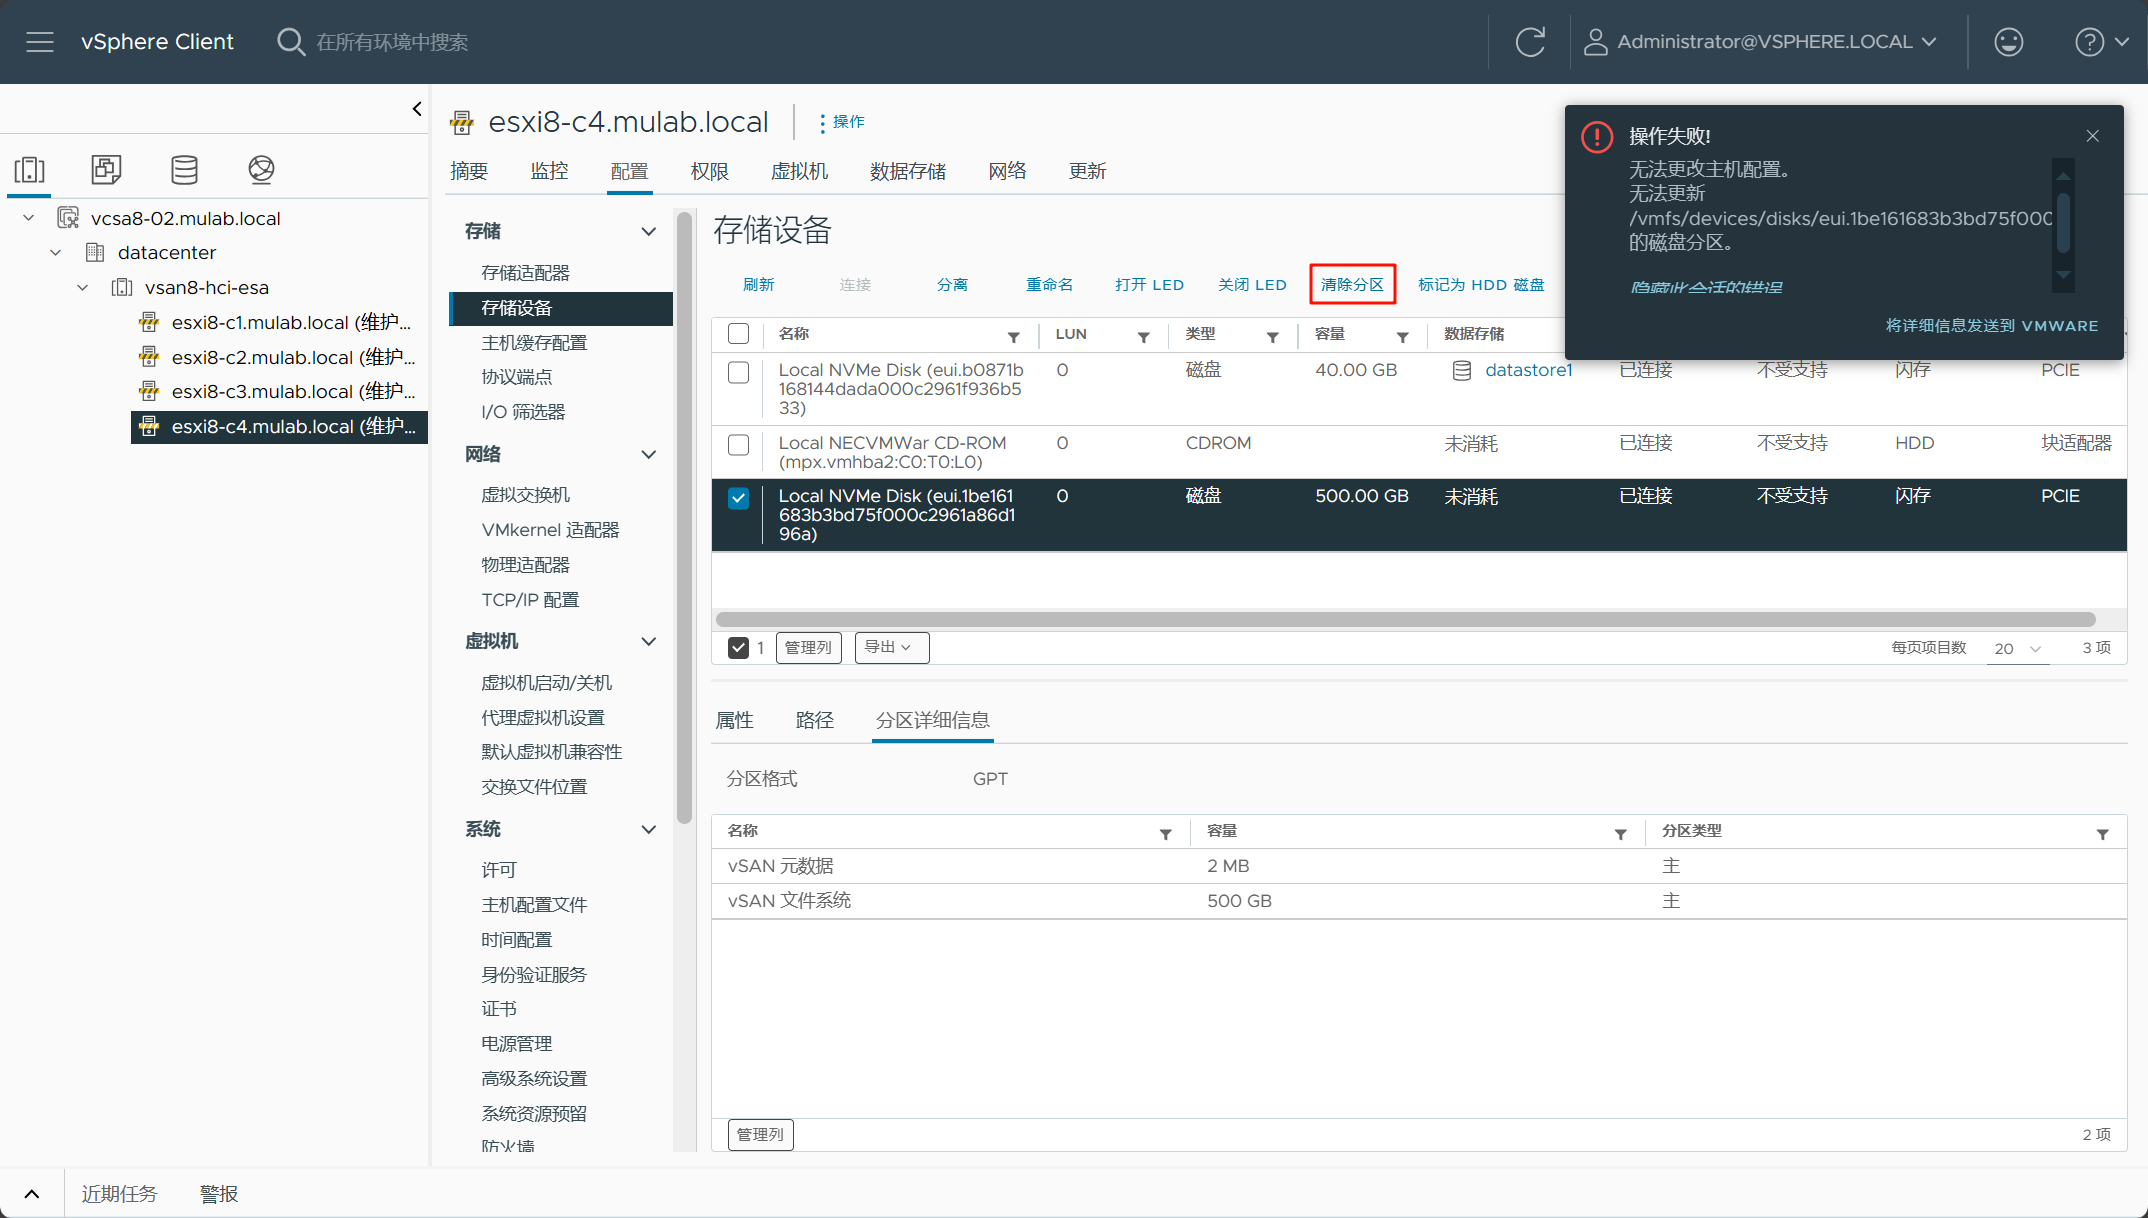The image size is (2148, 1218).
Task: Filter the 分区类型 column
Action: 2102,834
